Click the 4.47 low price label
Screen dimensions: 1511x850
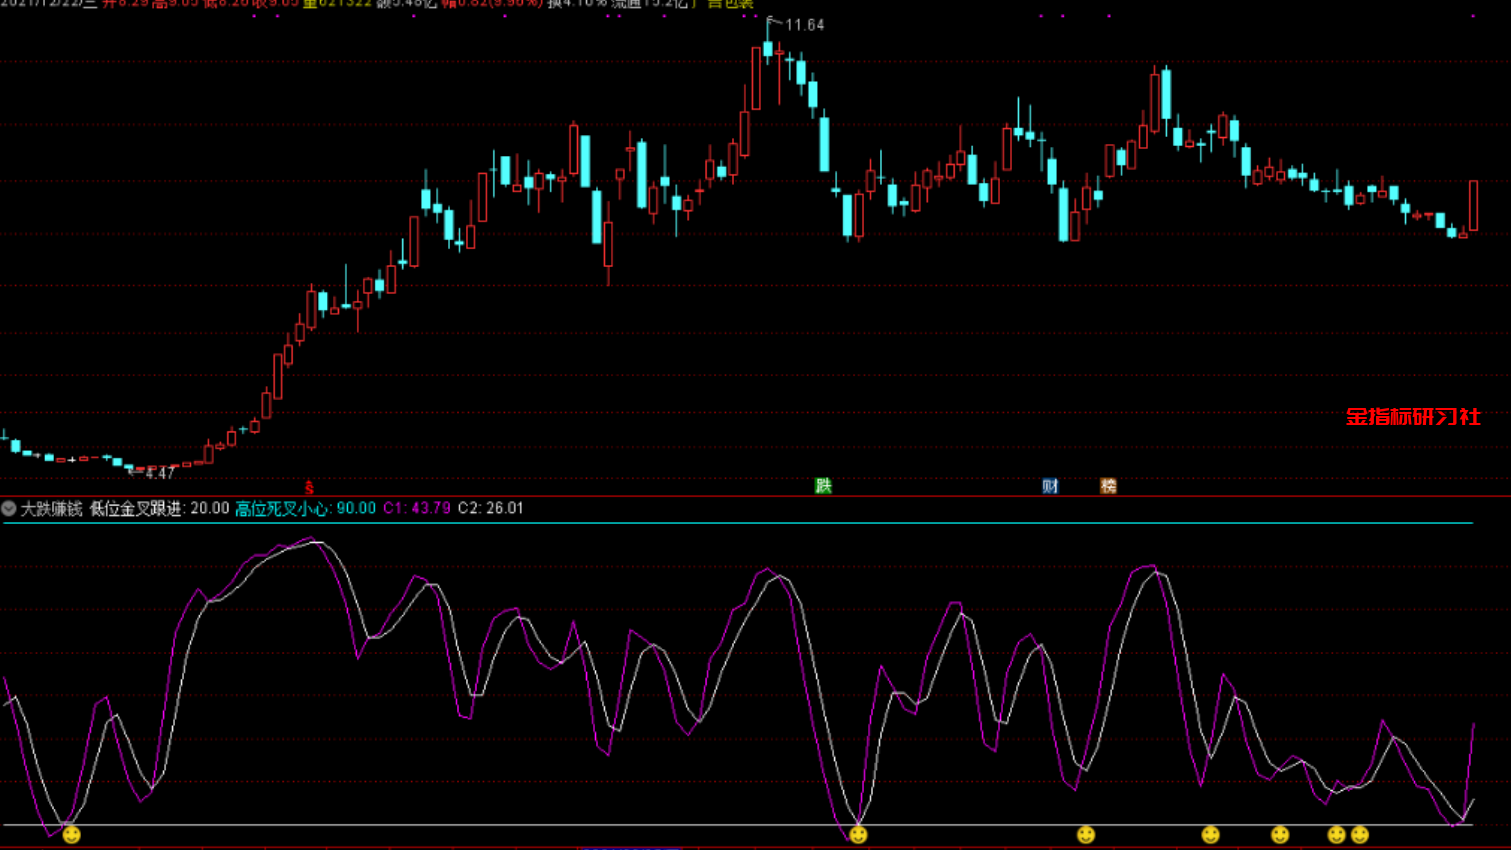[x=160, y=473]
